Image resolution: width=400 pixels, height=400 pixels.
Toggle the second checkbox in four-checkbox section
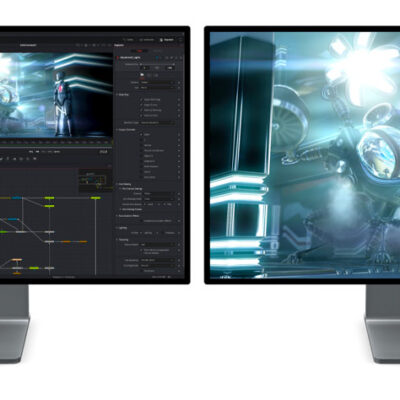pyautogui.click(x=141, y=105)
